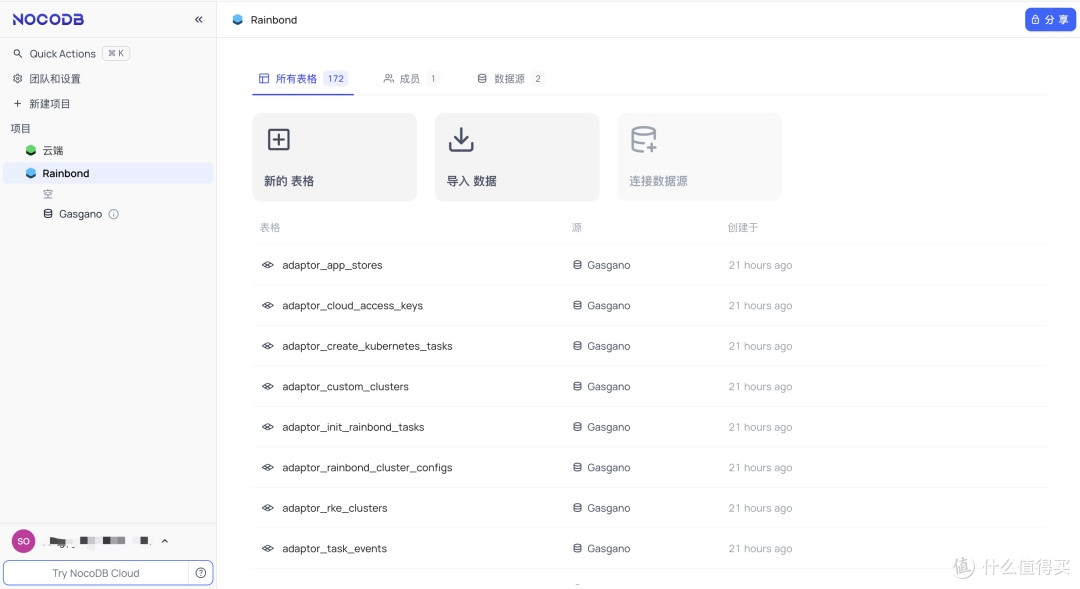
Task: Click the 分享 share button
Action: [1050, 19]
